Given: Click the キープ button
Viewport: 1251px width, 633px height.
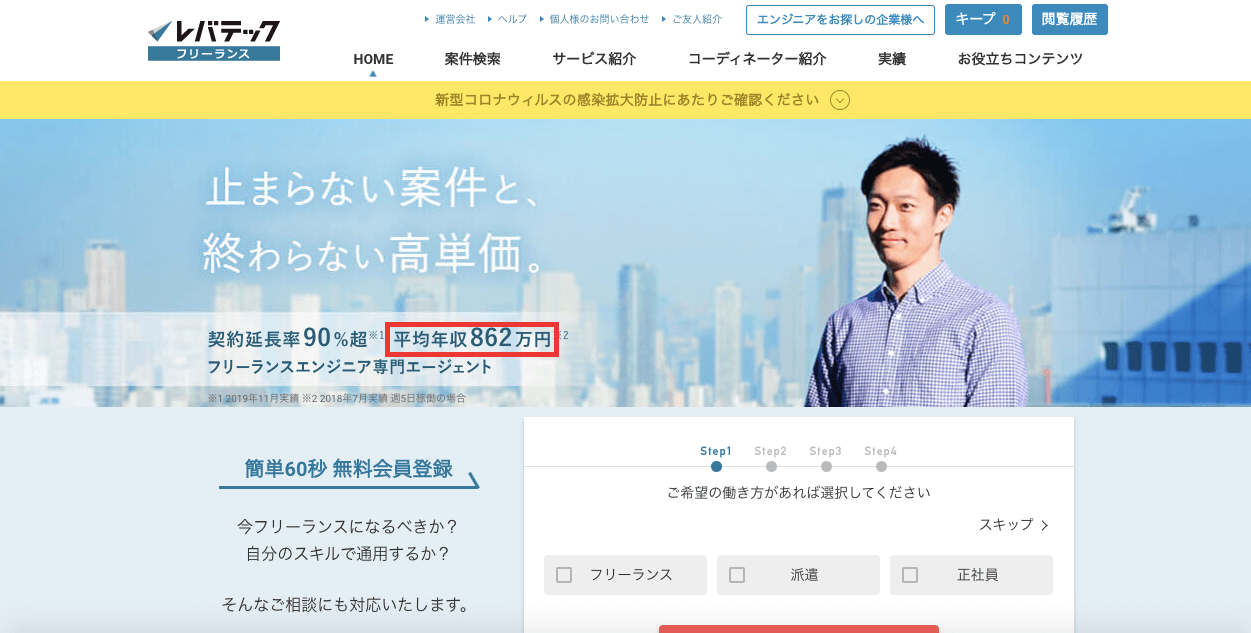Looking at the screenshot, I should [x=983, y=19].
